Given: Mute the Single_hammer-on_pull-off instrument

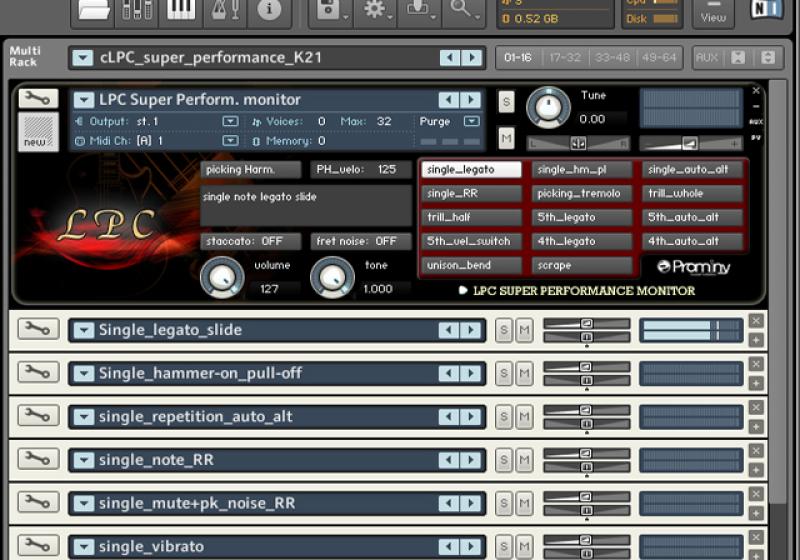Looking at the screenshot, I should [x=524, y=373].
